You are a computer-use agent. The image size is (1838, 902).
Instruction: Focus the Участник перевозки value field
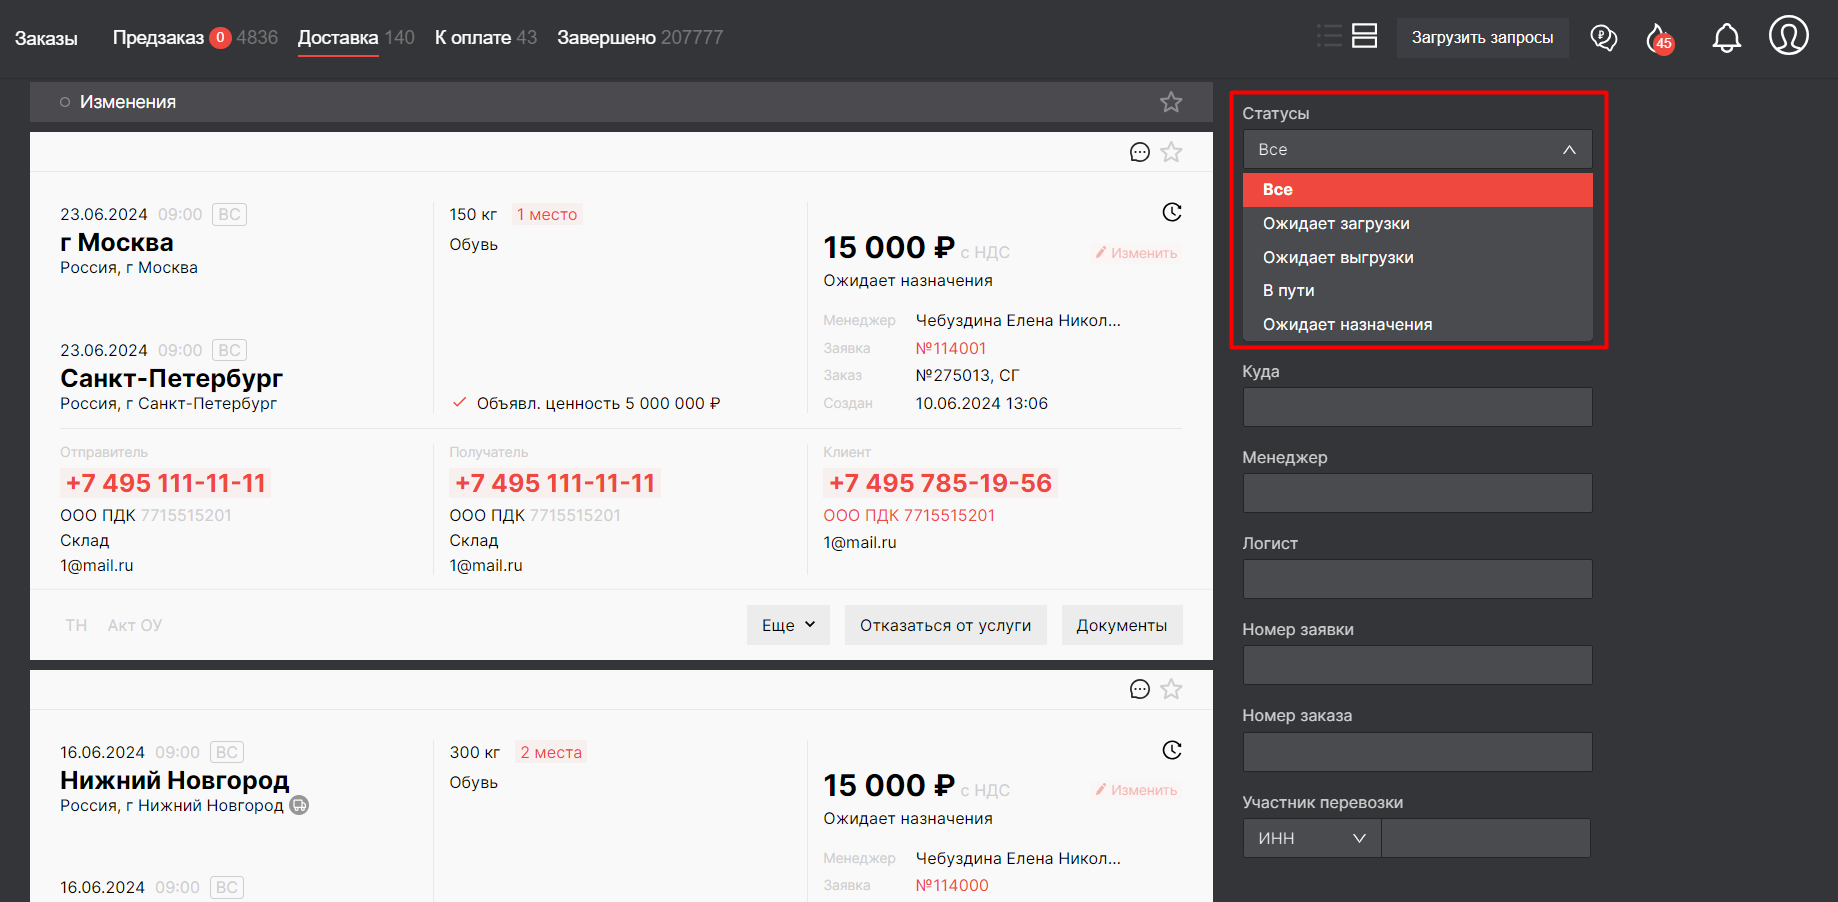coord(1486,838)
